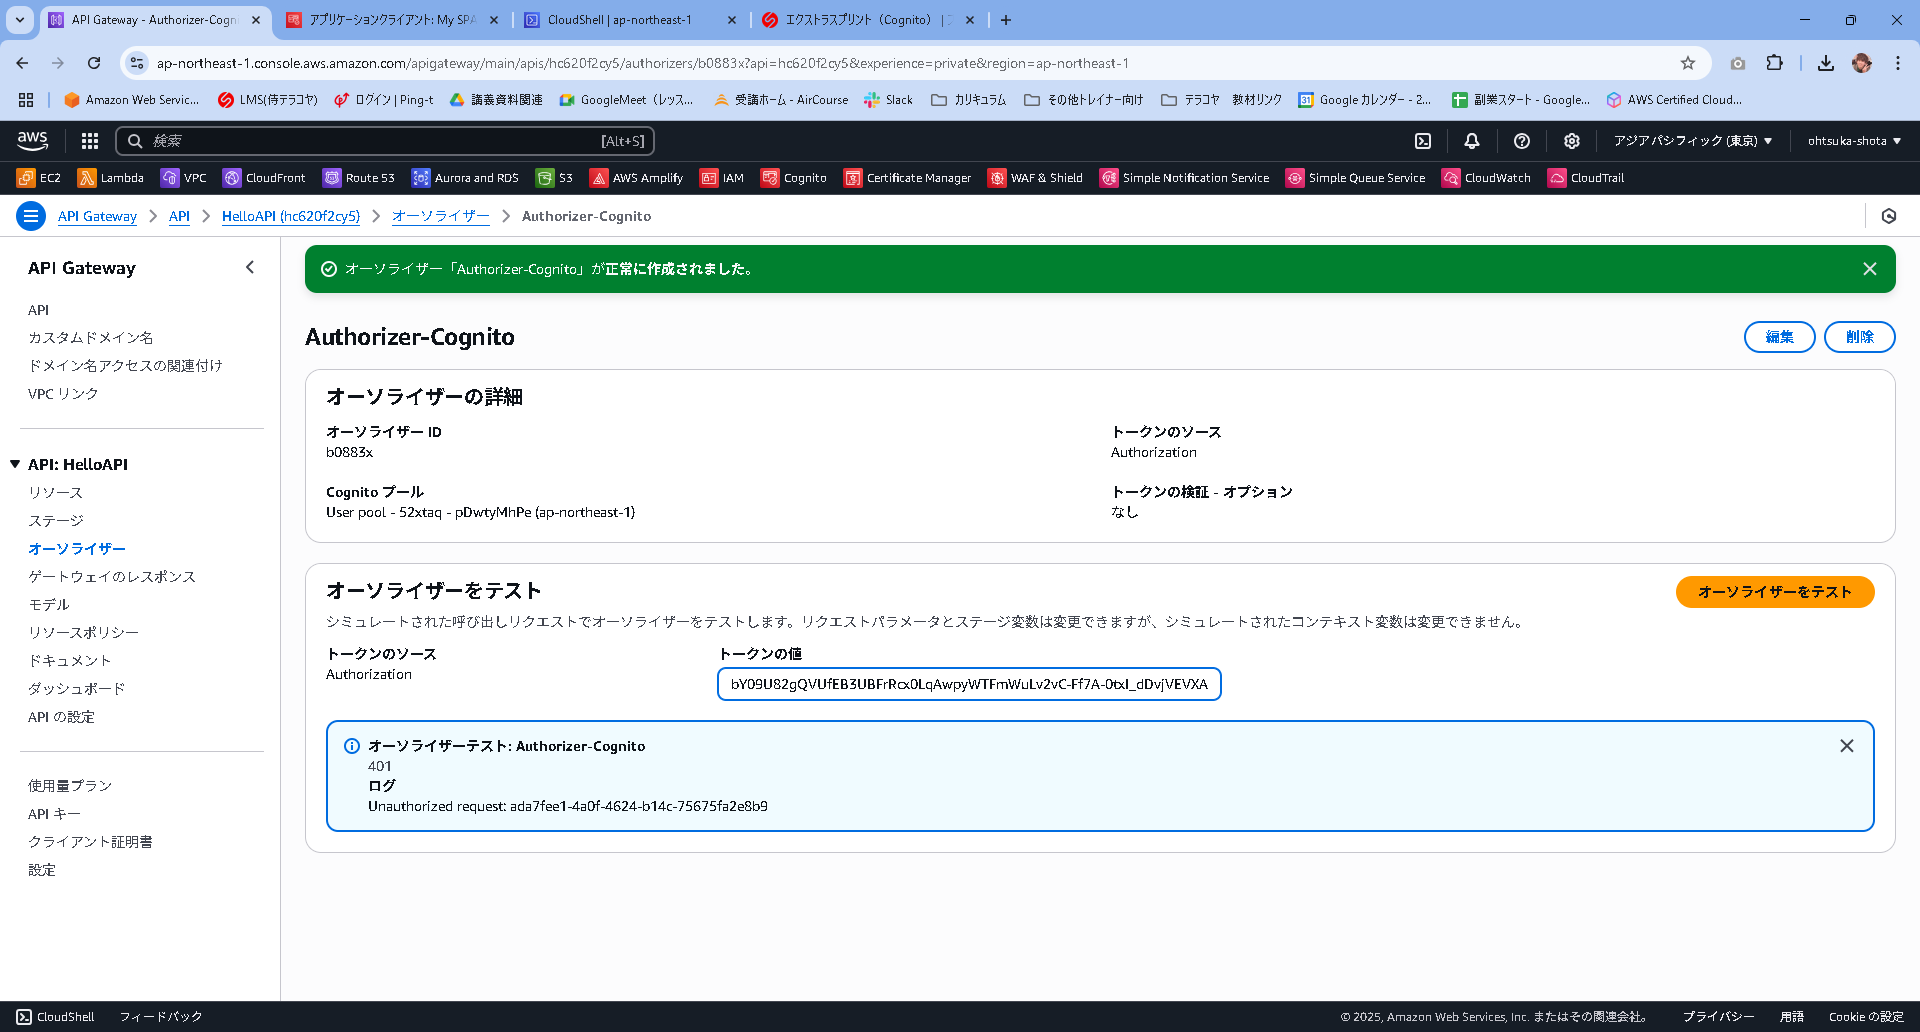Focus the AWS 検索 search box
Viewport: 1920px width, 1032px height.
pos(385,141)
